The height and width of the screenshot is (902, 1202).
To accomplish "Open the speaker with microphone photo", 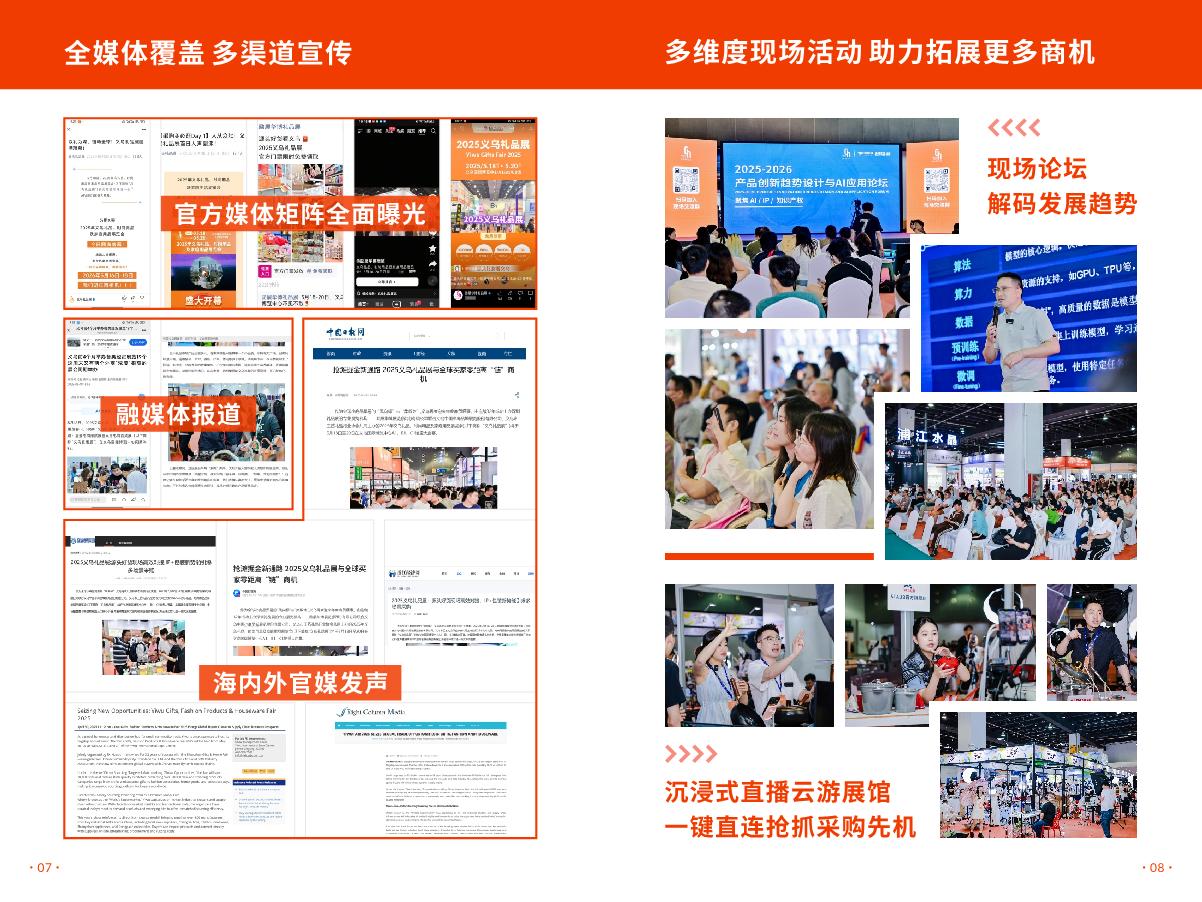I will point(1028,318).
